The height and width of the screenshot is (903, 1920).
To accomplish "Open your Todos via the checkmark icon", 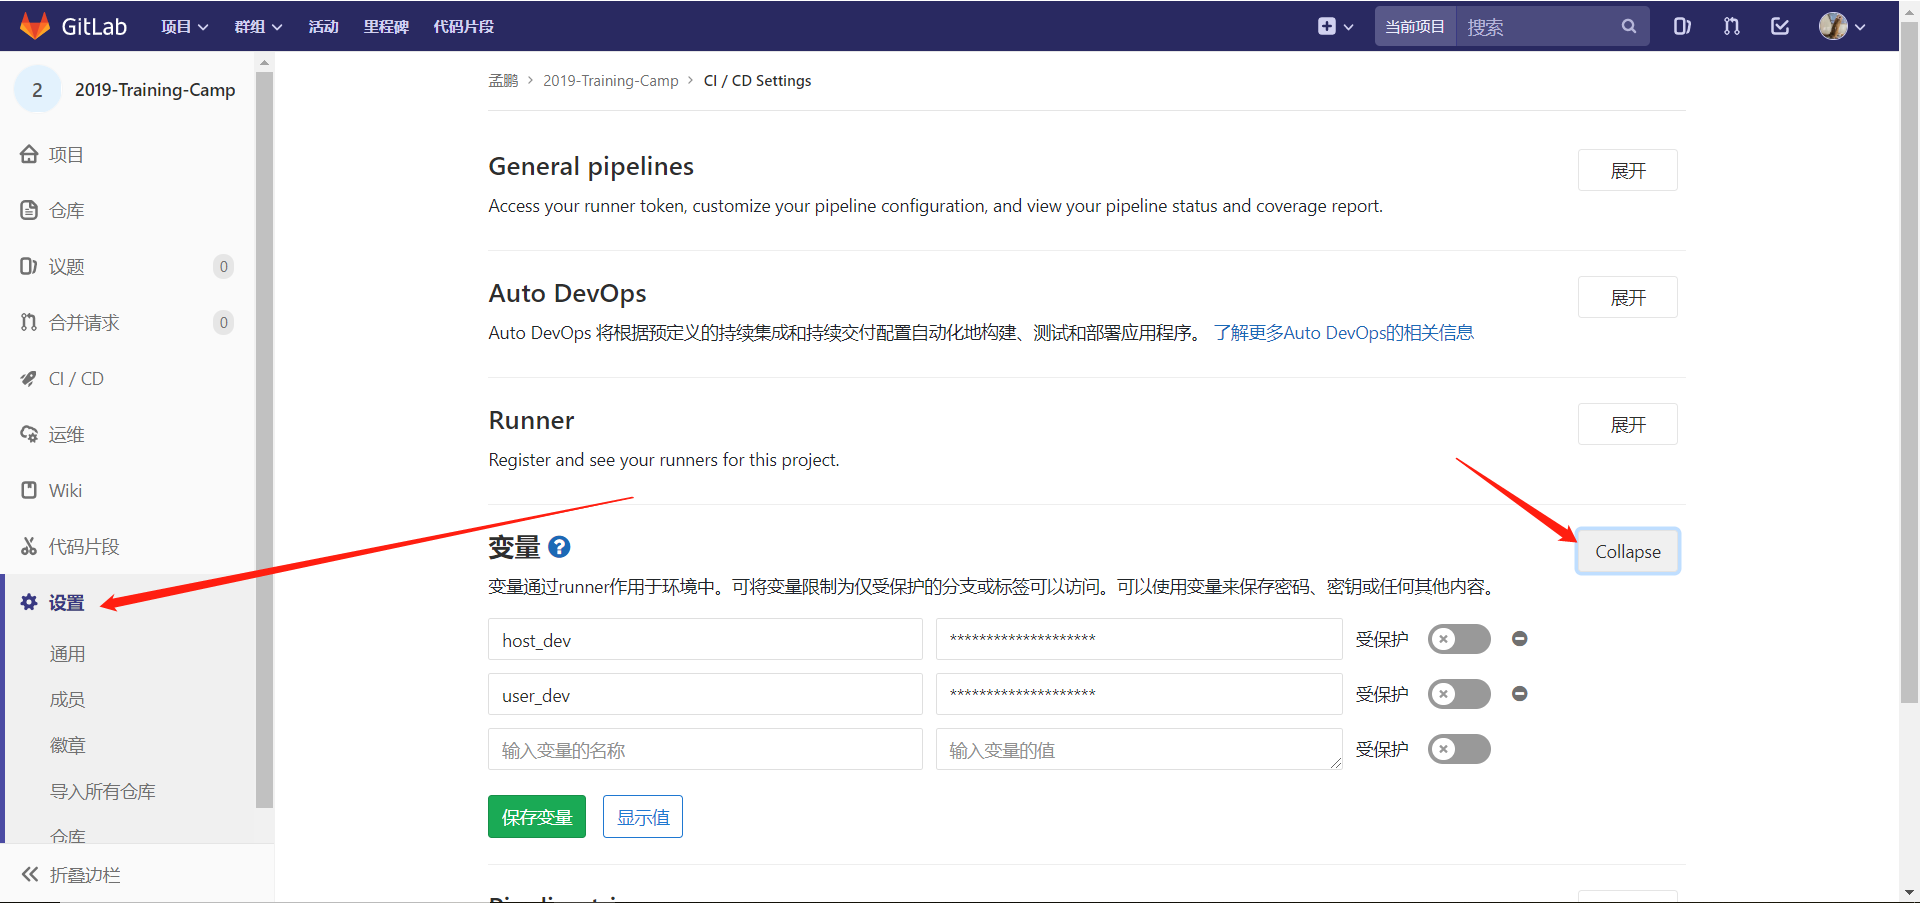I will point(1780,26).
